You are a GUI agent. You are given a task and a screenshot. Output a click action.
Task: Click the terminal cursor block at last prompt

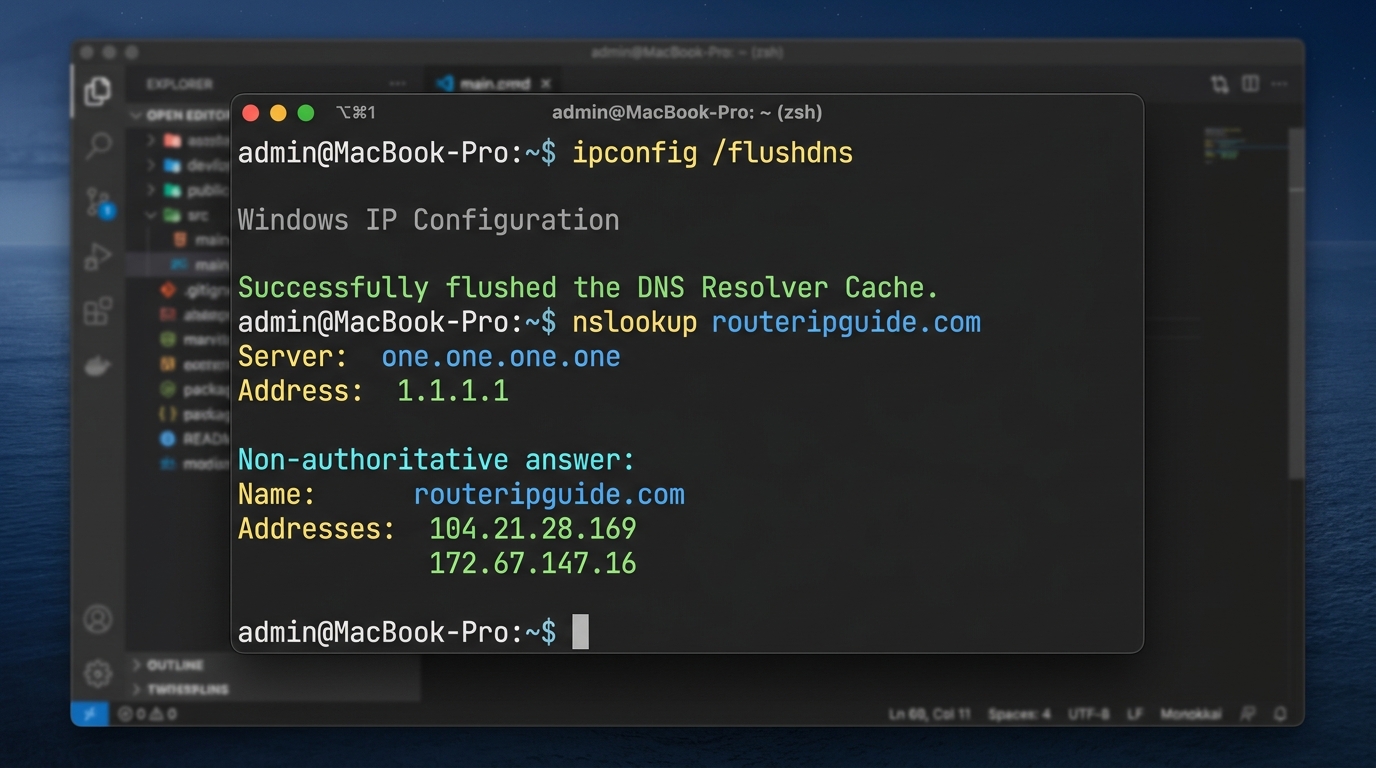coord(580,632)
